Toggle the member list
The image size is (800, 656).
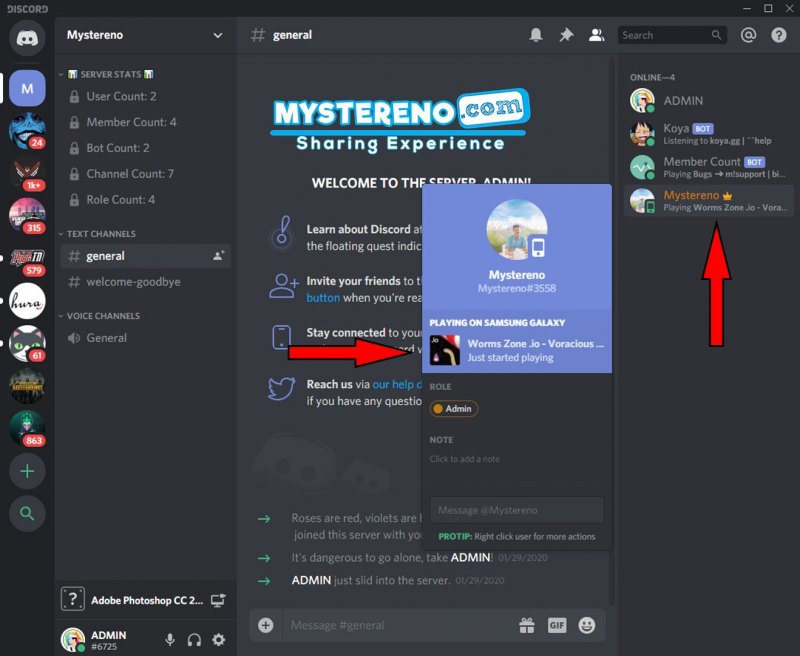pos(596,35)
